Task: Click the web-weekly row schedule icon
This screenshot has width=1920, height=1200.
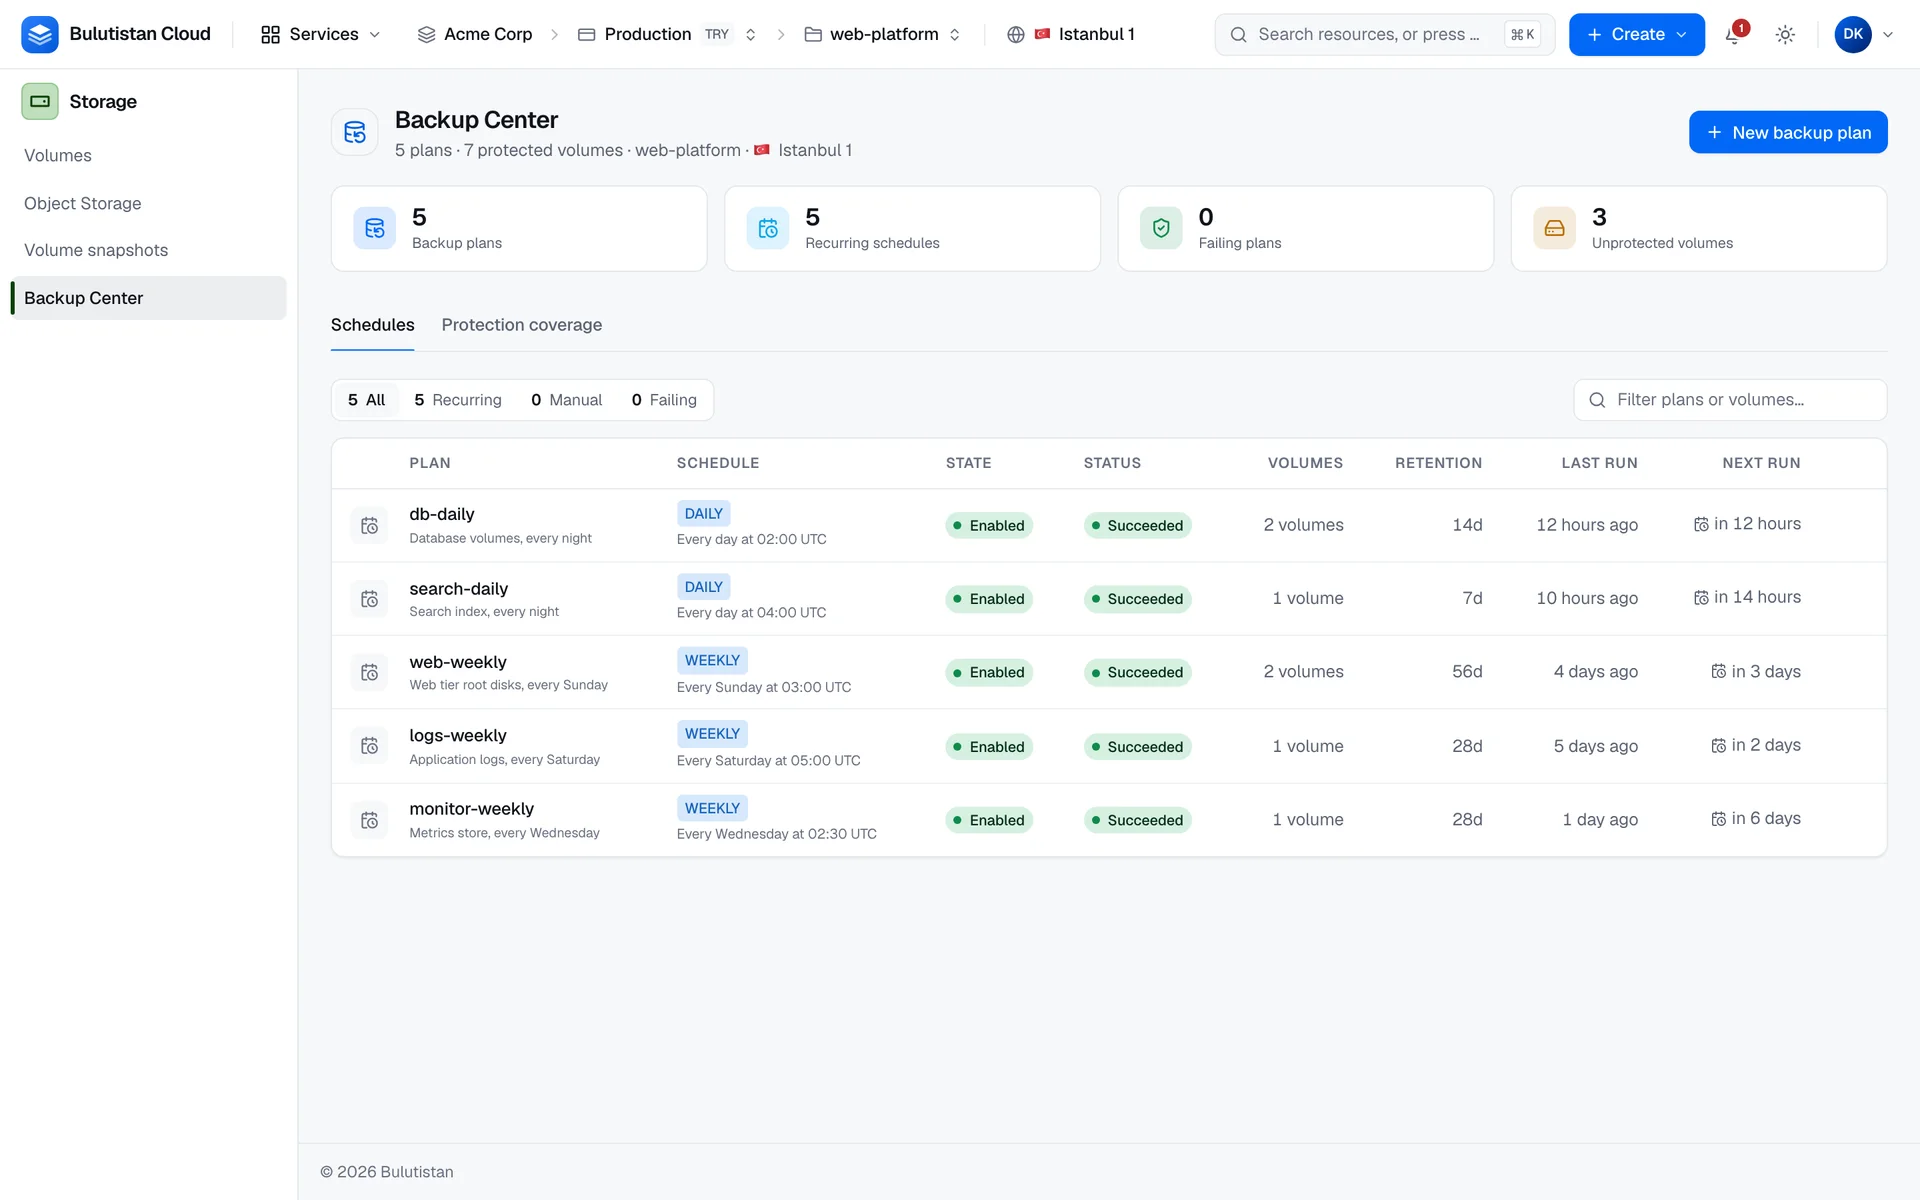Action: (369, 672)
